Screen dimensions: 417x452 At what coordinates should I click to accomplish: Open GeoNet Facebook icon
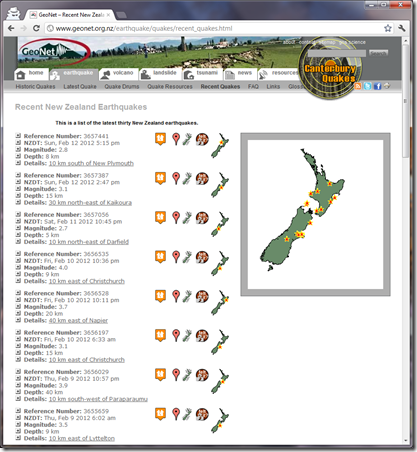[377, 86]
